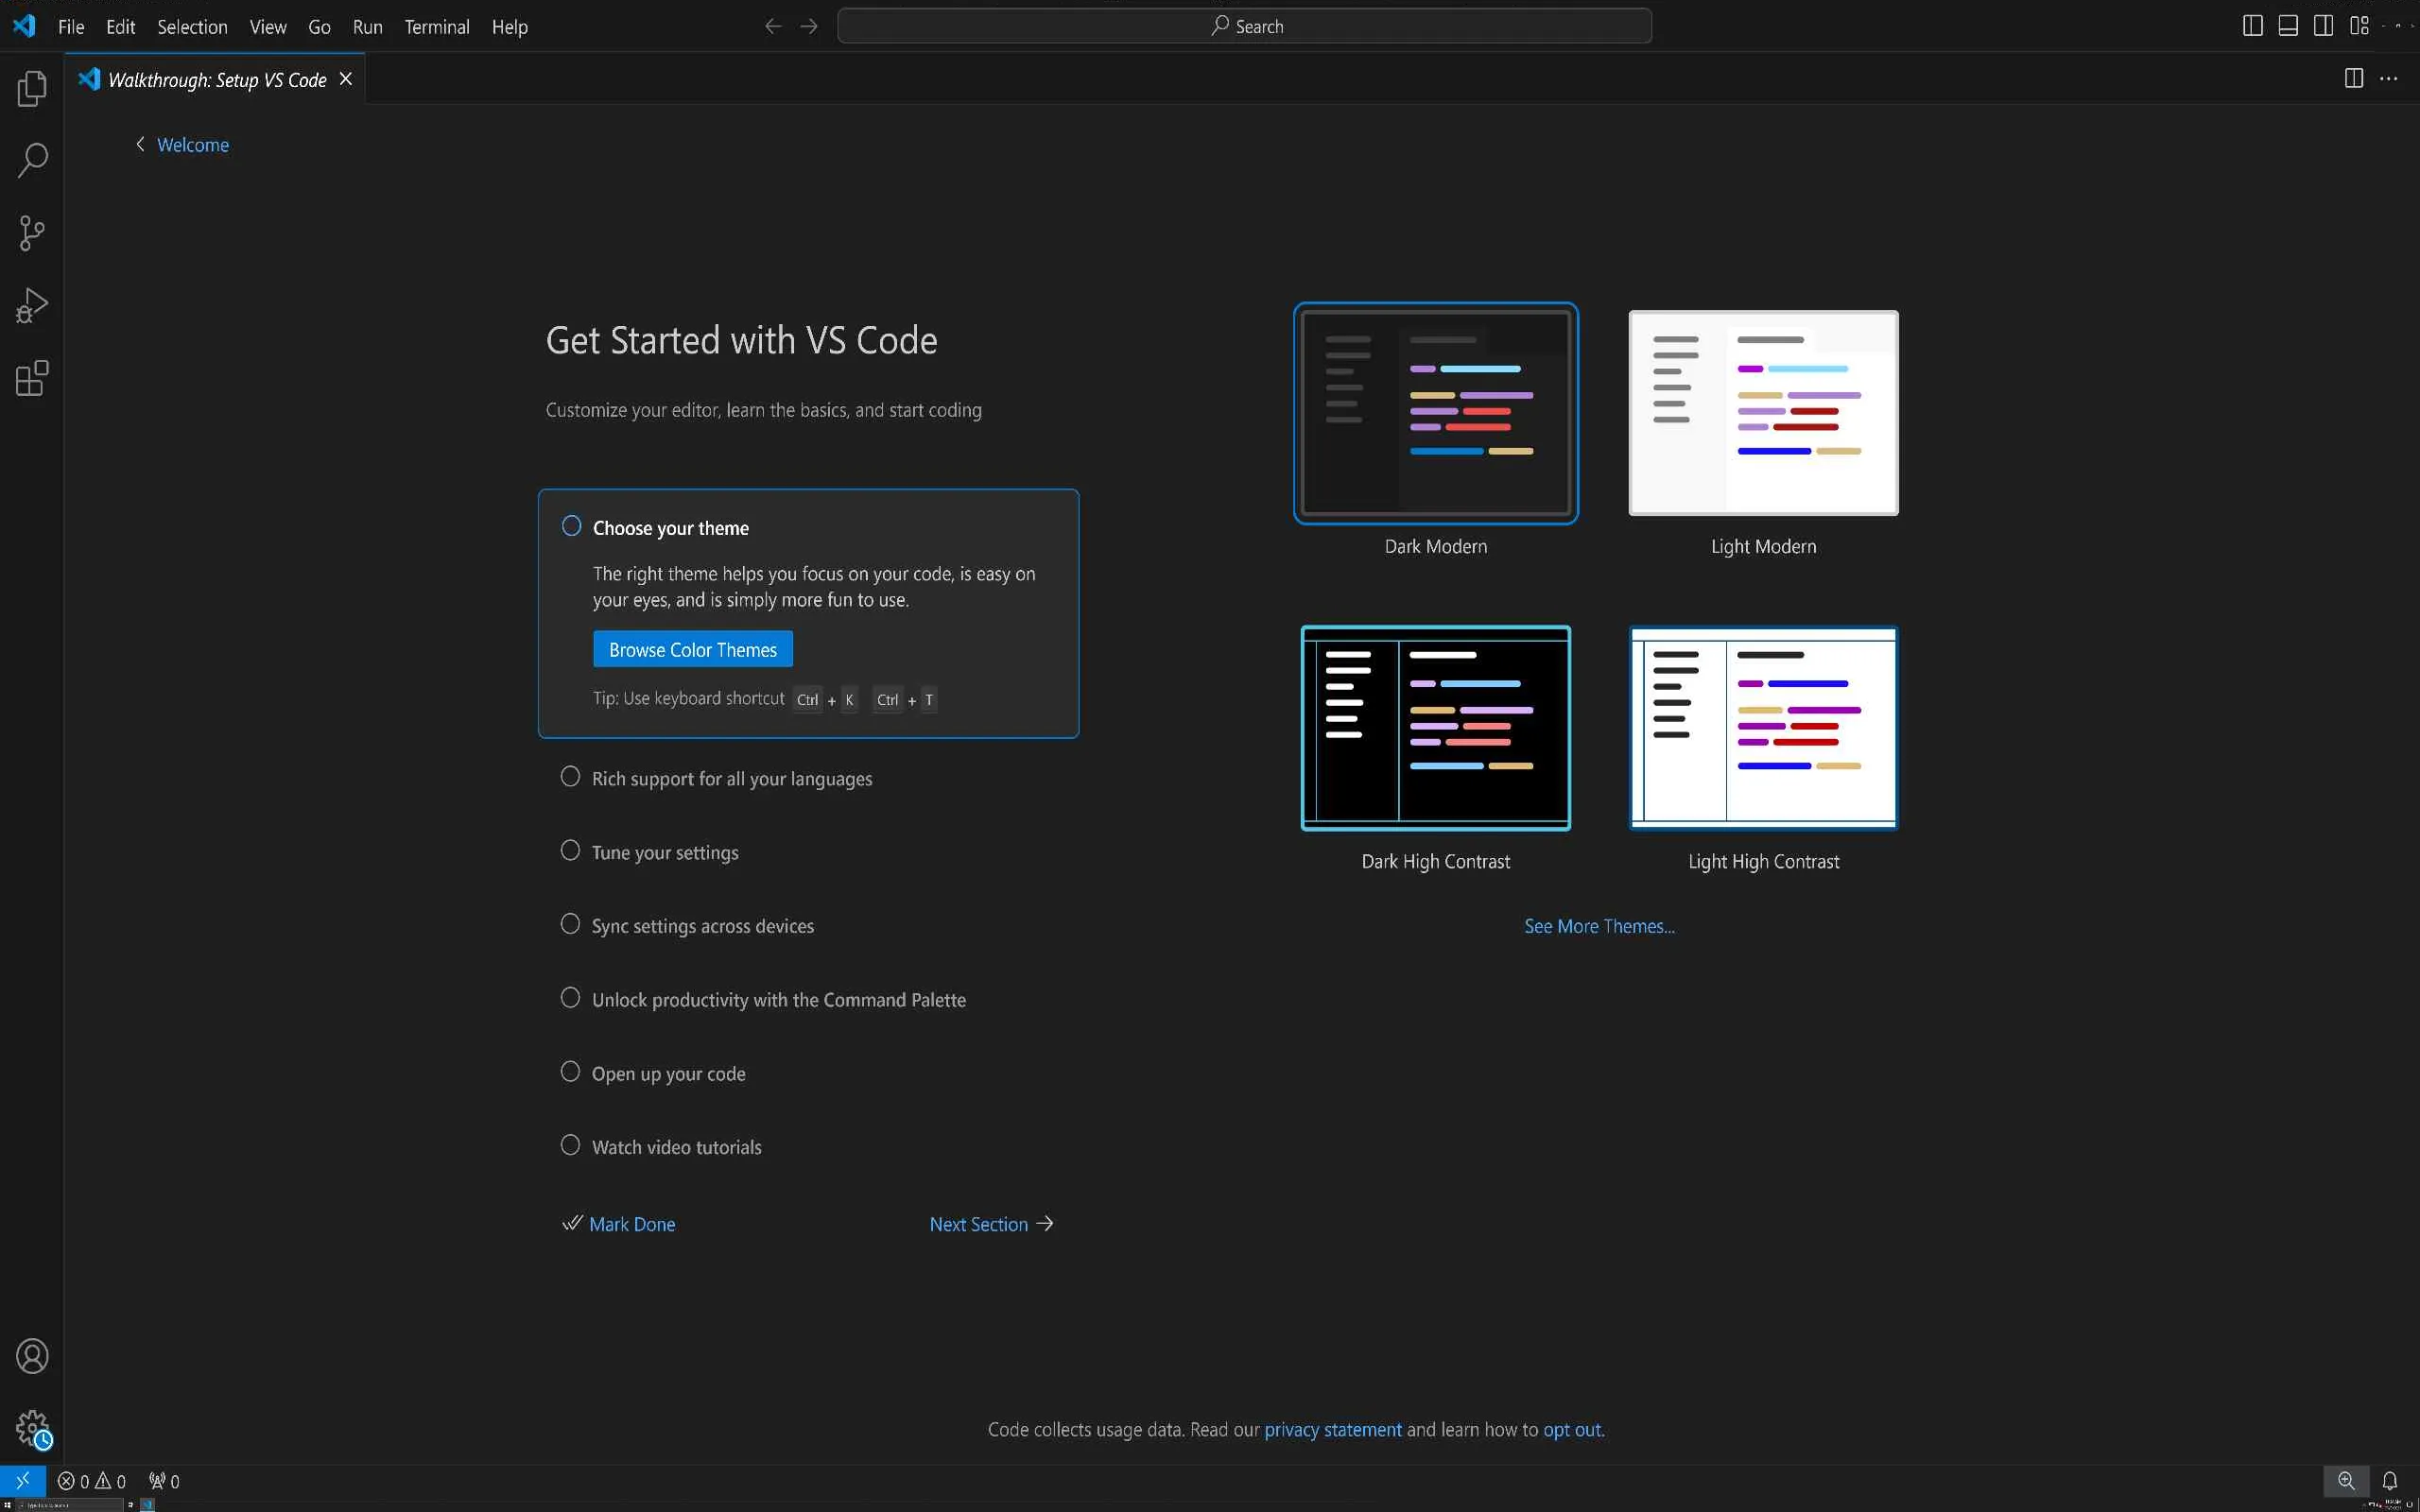Mark 'Open up your code' step circle
The width and height of the screenshot is (2420, 1512).
tap(570, 1071)
